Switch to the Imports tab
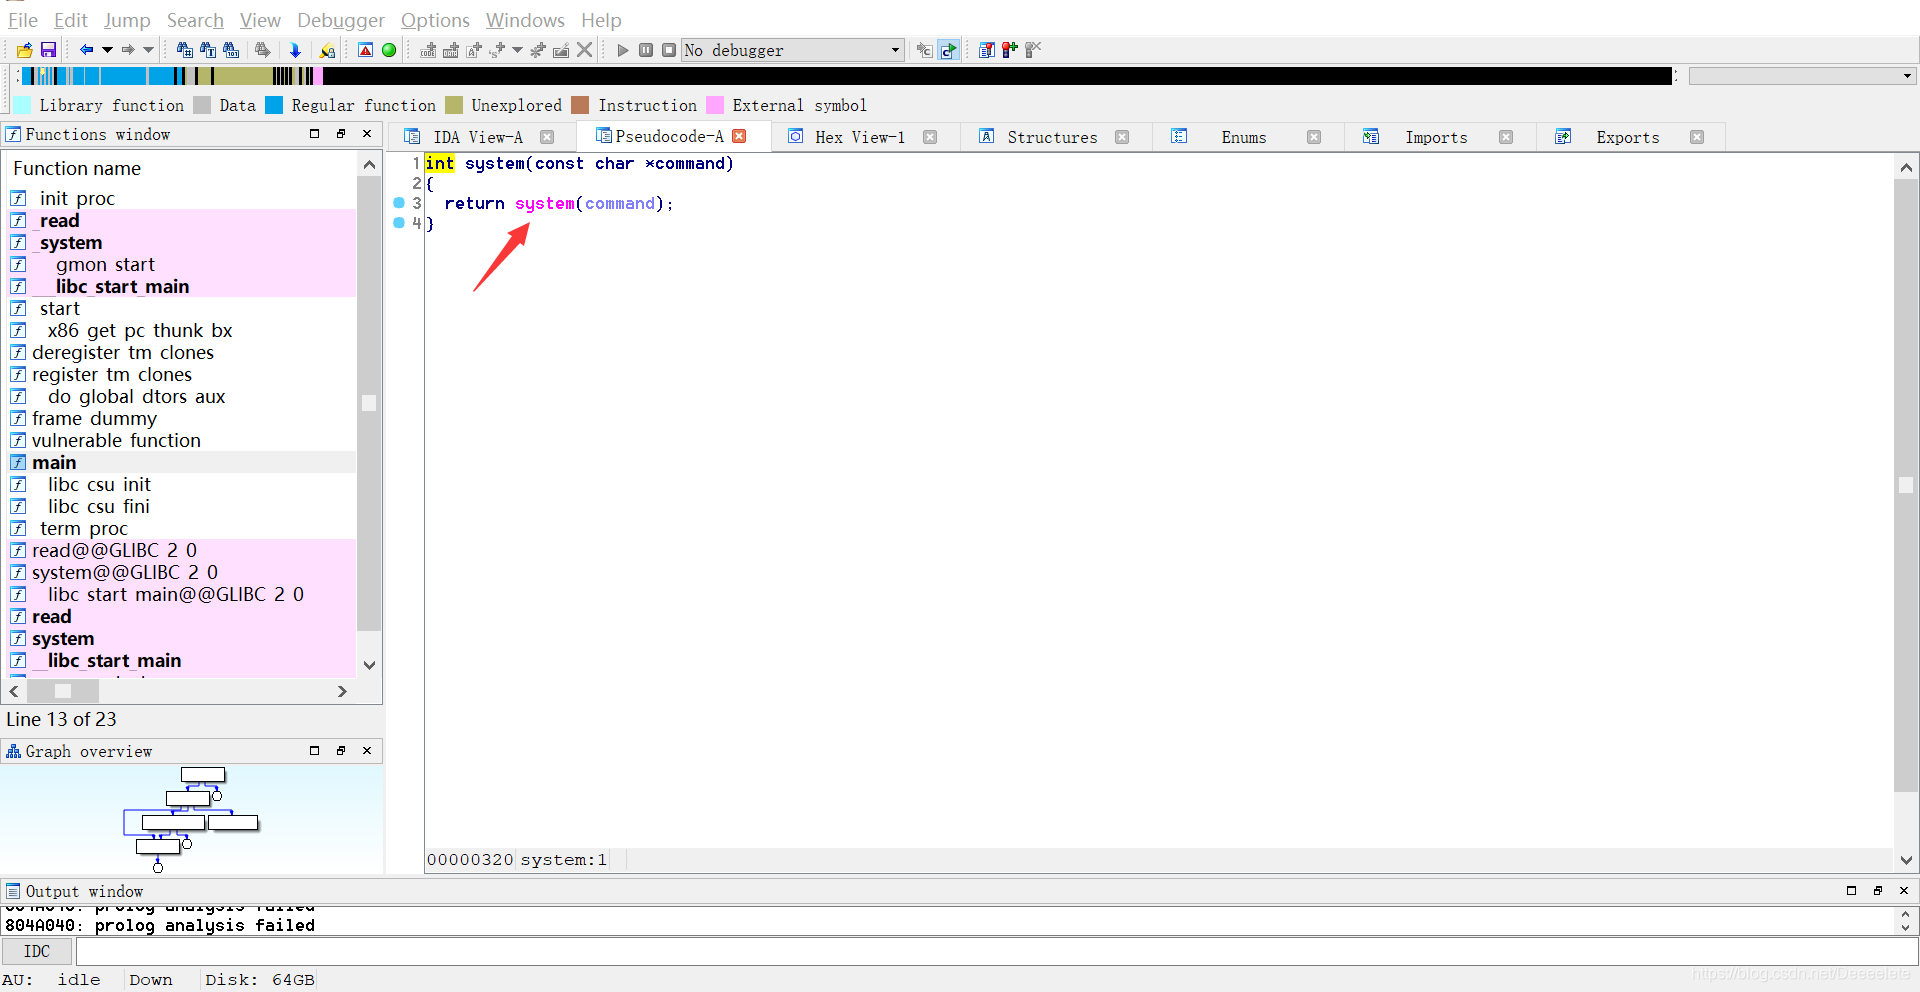This screenshot has width=1920, height=992. (x=1436, y=137)
